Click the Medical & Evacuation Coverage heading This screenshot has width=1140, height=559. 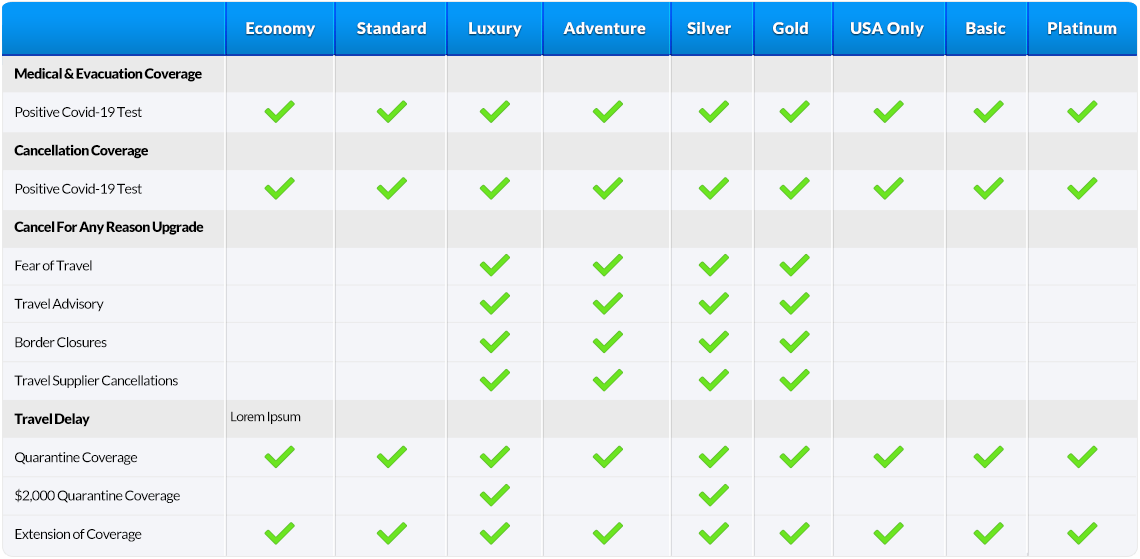coord(108,73)
